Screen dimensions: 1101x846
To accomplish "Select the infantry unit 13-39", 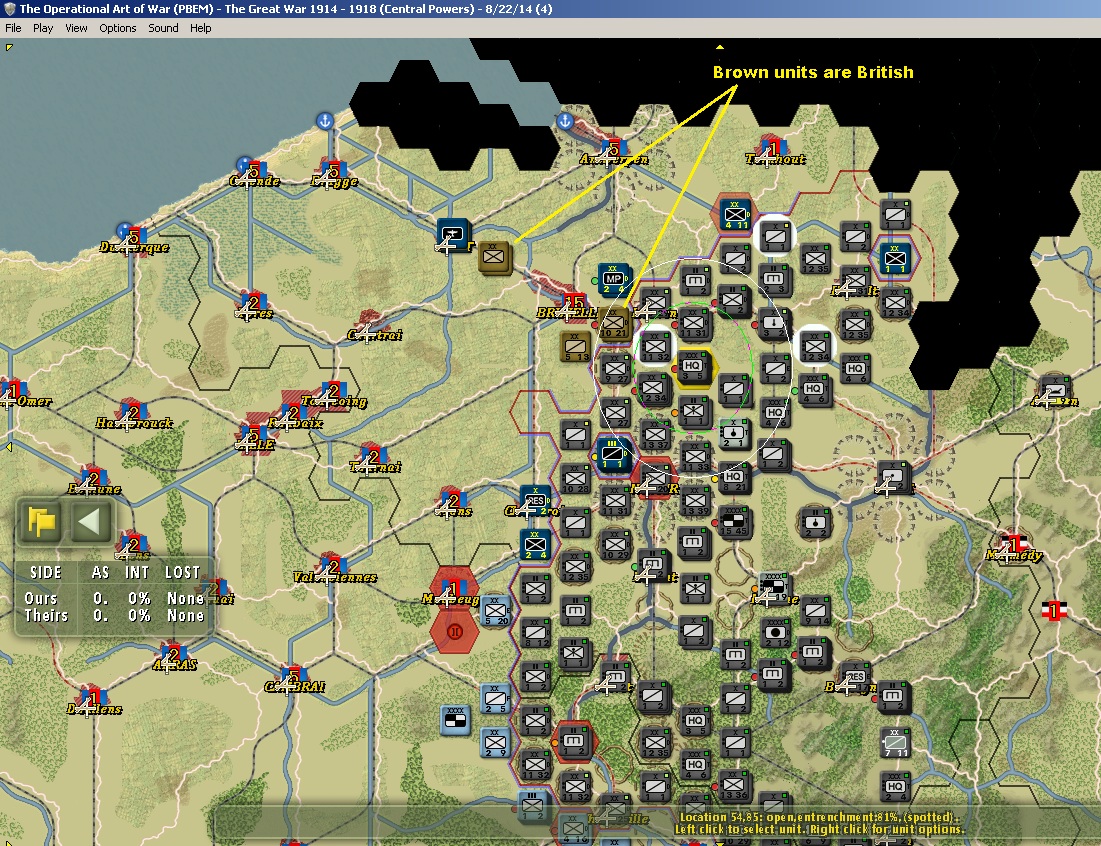I will coord(694,501).
